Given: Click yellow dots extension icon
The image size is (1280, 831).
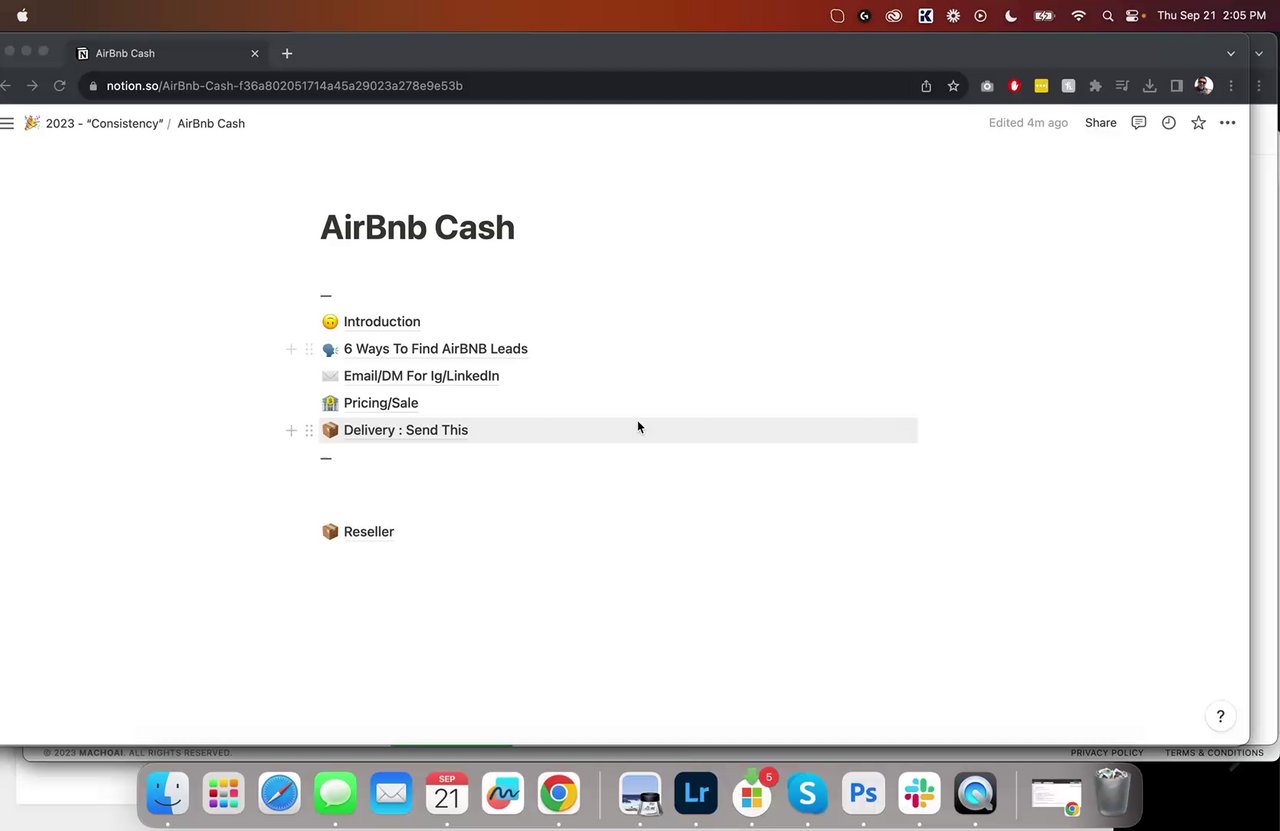Looking at the screenshot, I should click(x=1041, y=86).
